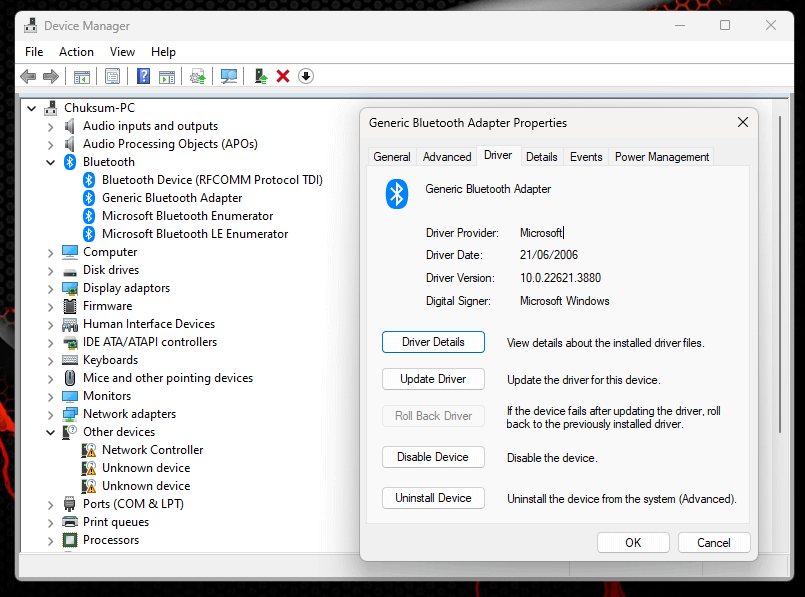Open the Action menu
Image resolution: width=805 pixels, height=597 pixels.
click(76, 51)
